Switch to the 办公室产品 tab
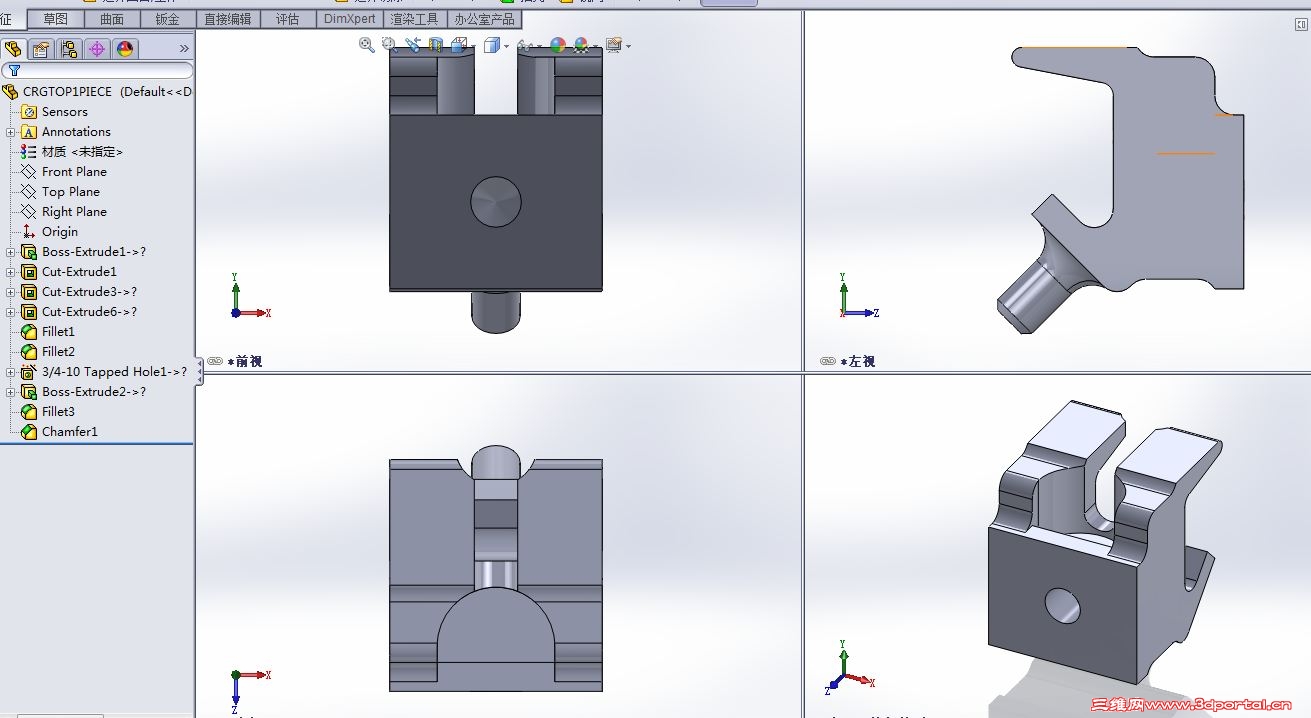The width and height of the screenshot is (1311, 718). click(484, 19)
